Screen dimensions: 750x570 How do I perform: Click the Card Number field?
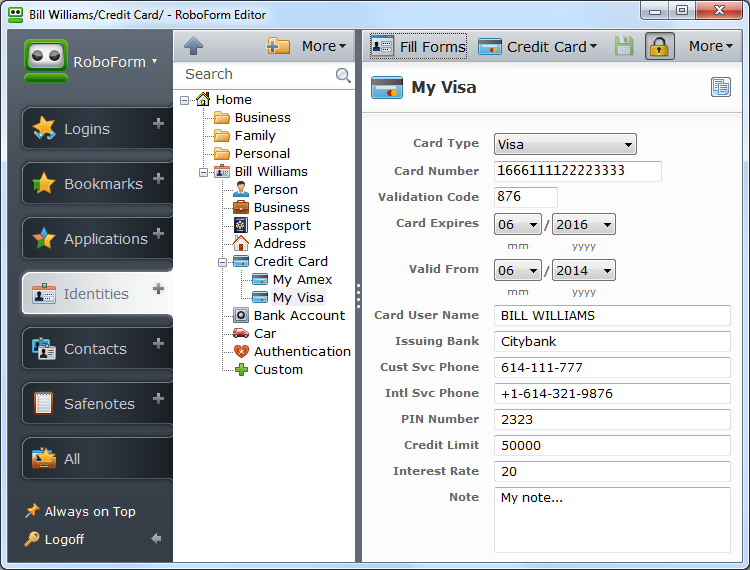point(578,171)
